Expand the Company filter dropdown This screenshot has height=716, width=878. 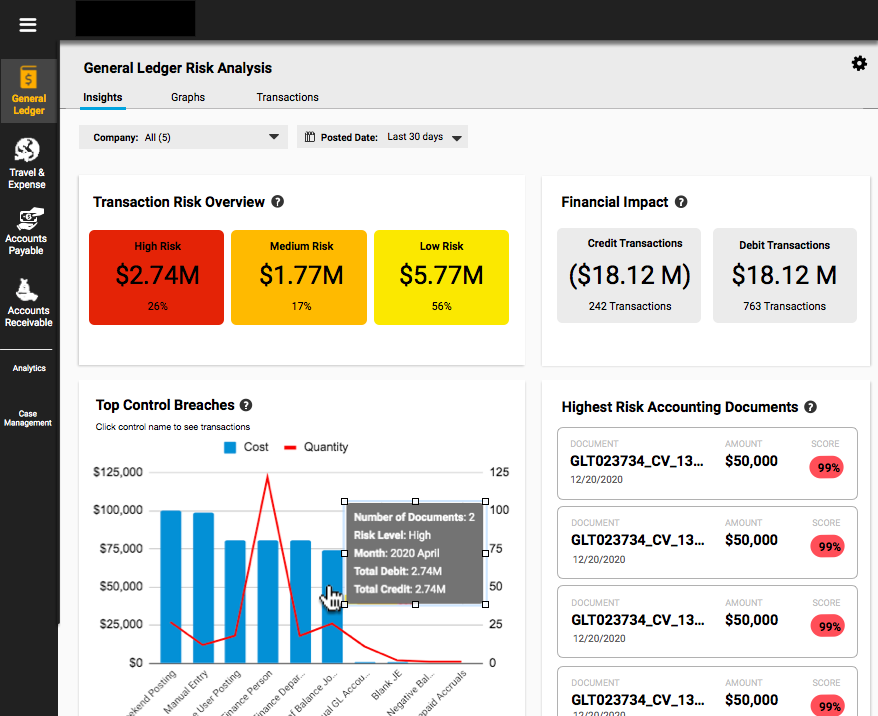[184, 137]
